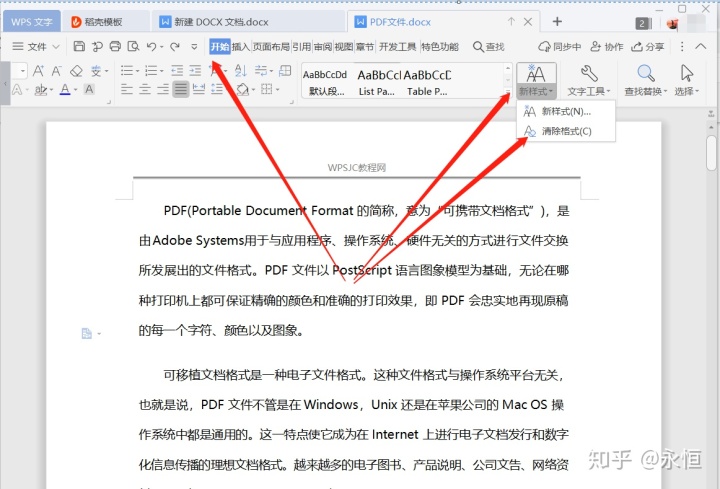Select 清除格式(C) from the dropdown menu
This screenshot has width=720, height=489.
(566, 131)
